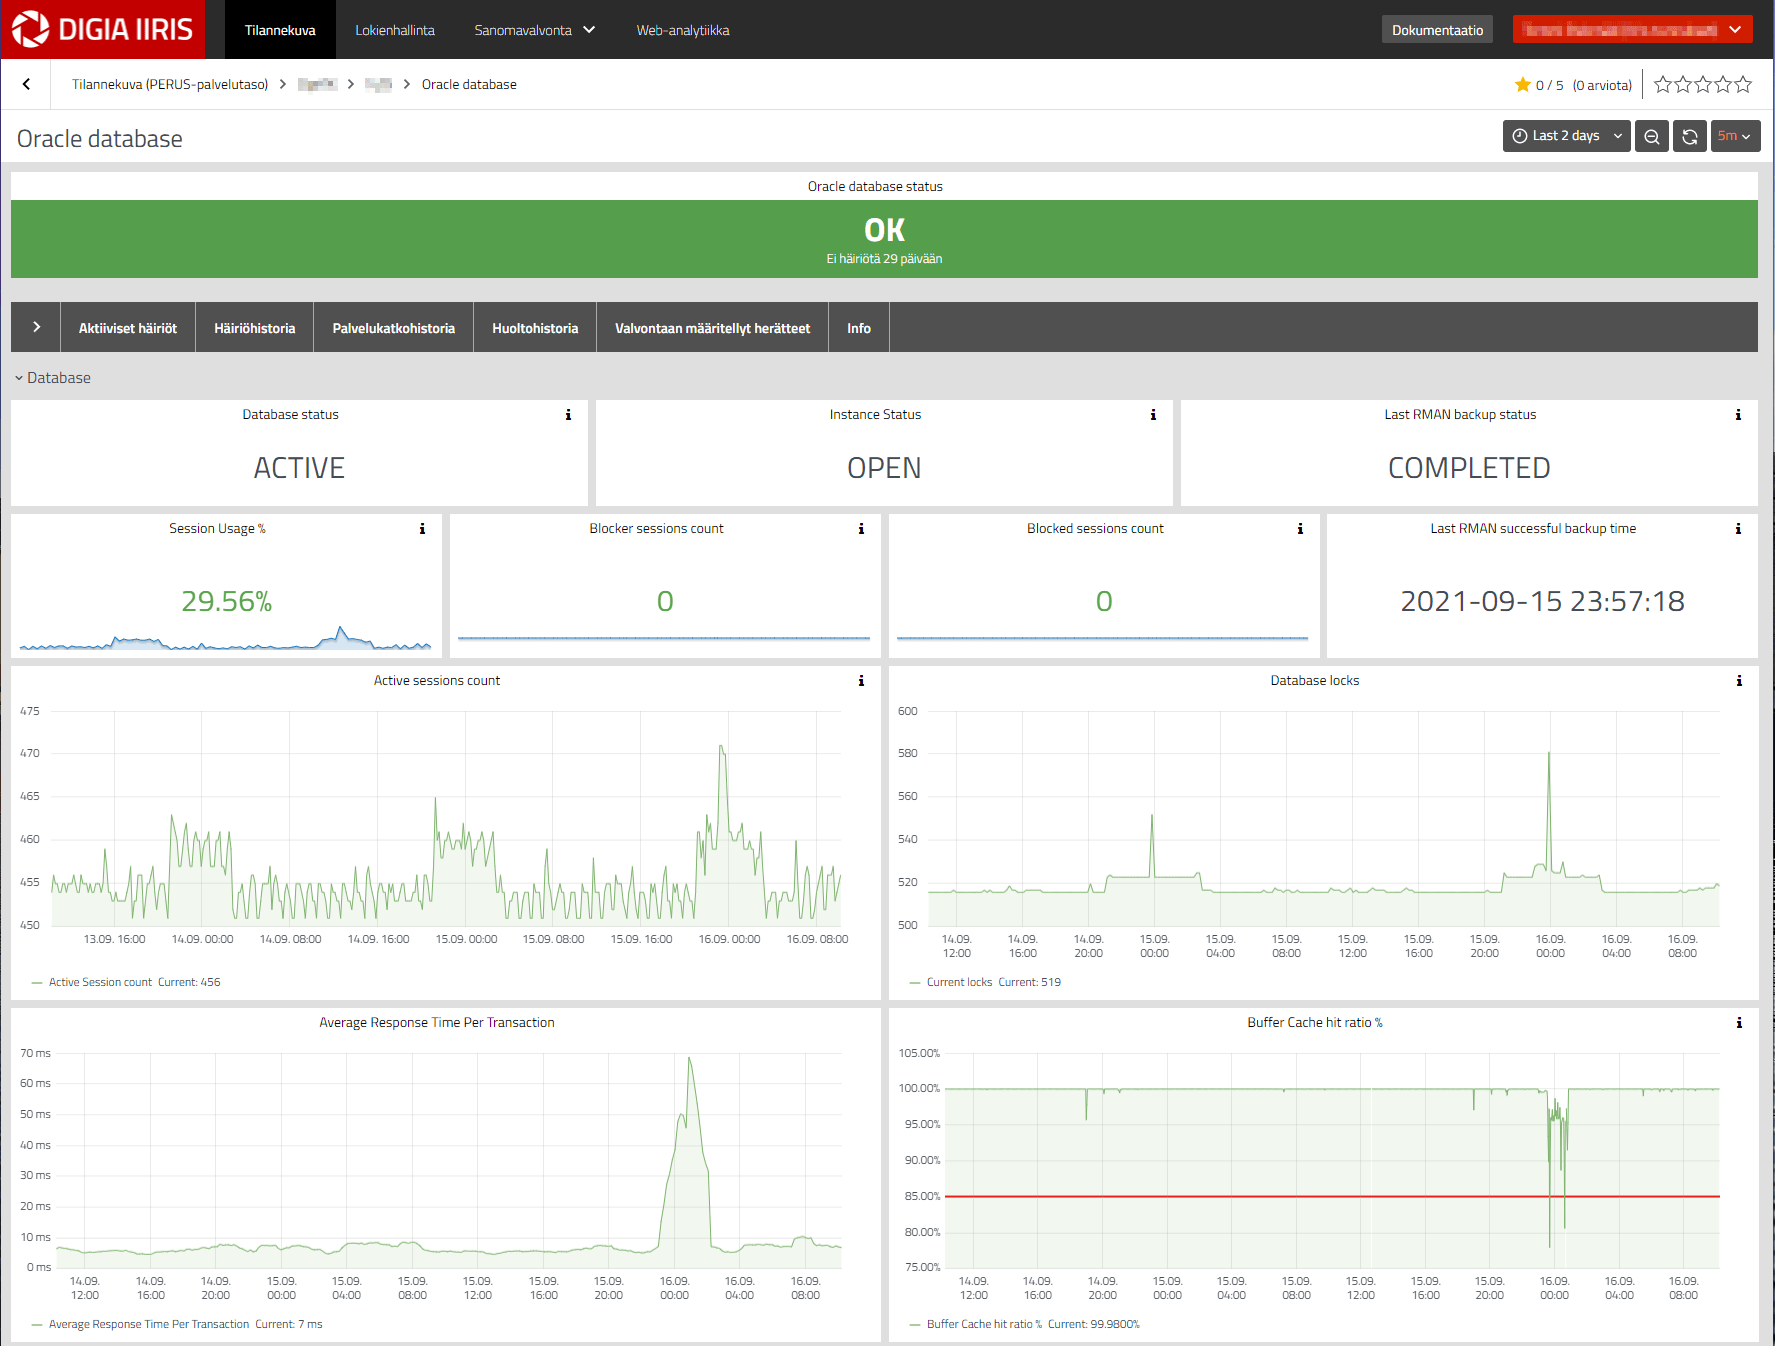This screenshot has width=1775, height=1346.
Task: Open info icon on Database status panel
Action: tap(568, 415)
